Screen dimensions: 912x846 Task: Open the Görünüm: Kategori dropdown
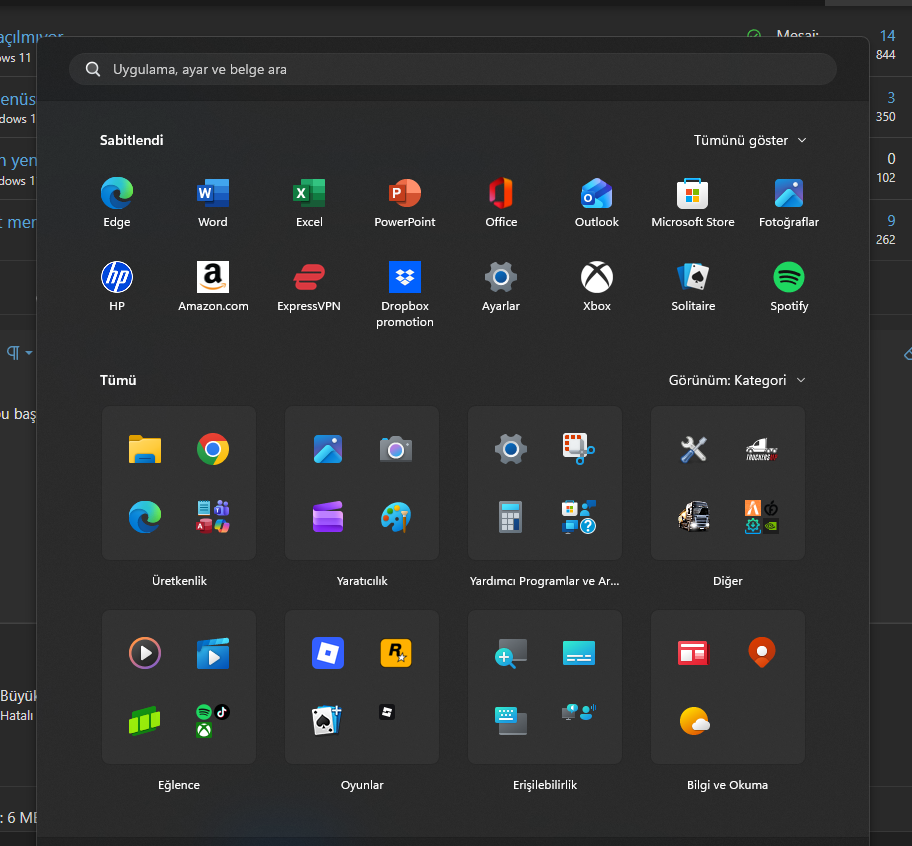tap(737, 380)
